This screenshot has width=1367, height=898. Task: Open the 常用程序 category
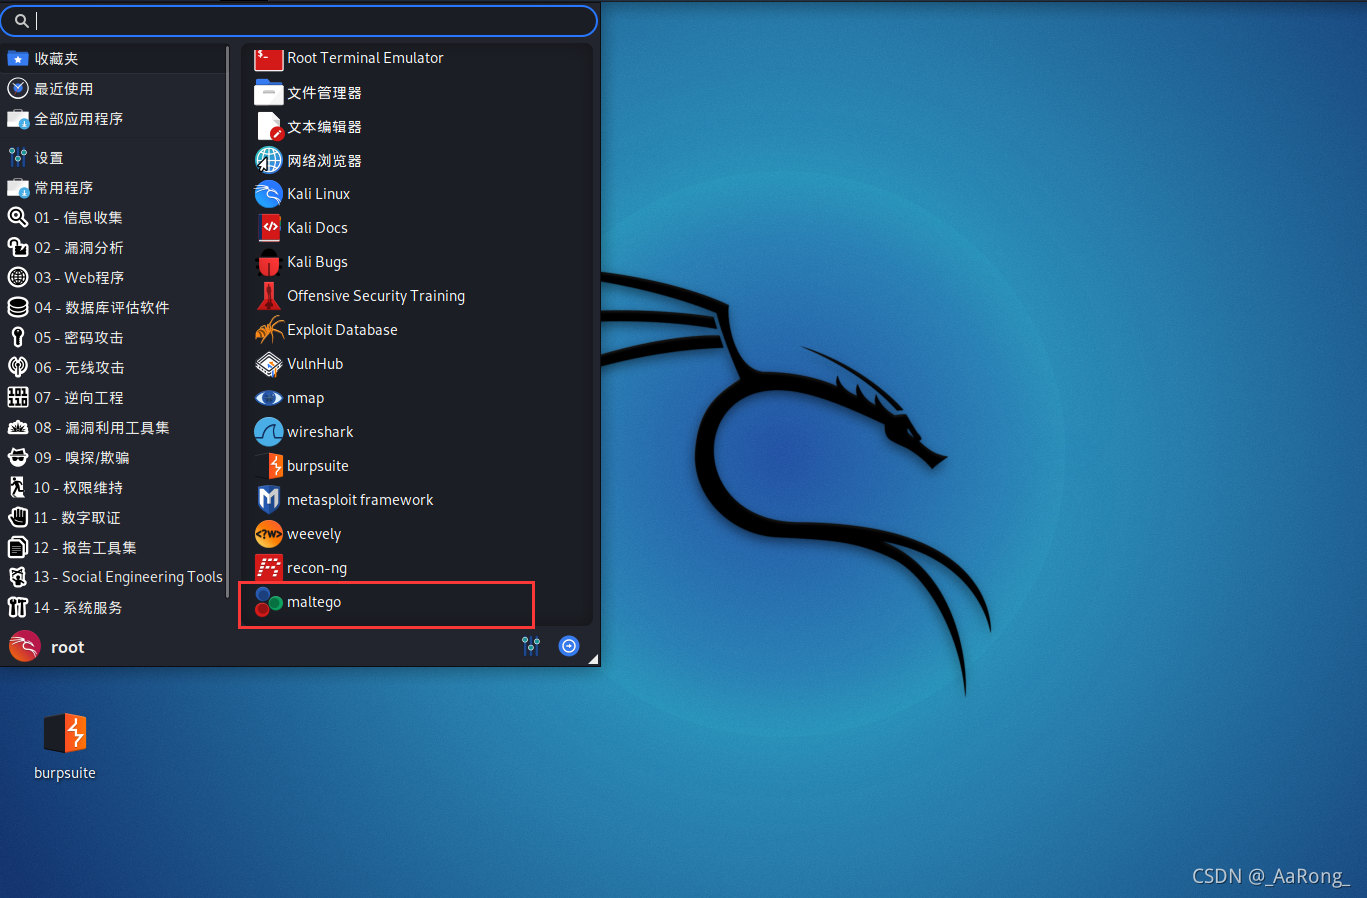click(x=114, y=188)
